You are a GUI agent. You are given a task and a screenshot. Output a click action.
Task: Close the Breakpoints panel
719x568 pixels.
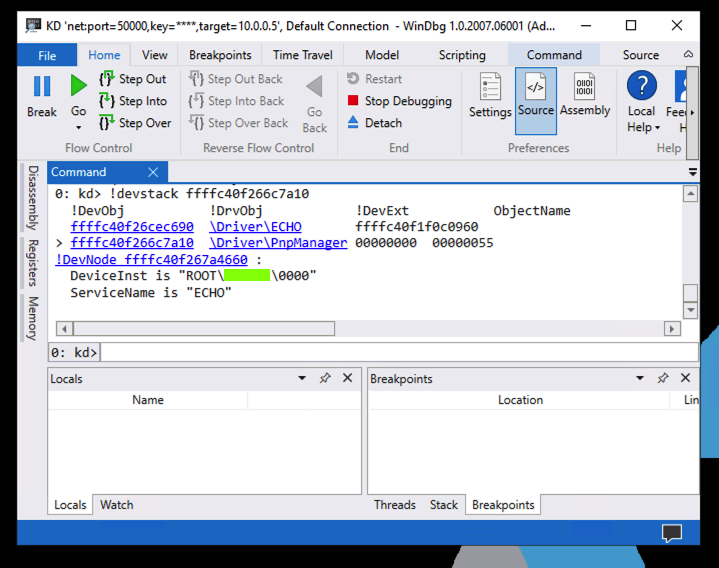click(686, 378)
